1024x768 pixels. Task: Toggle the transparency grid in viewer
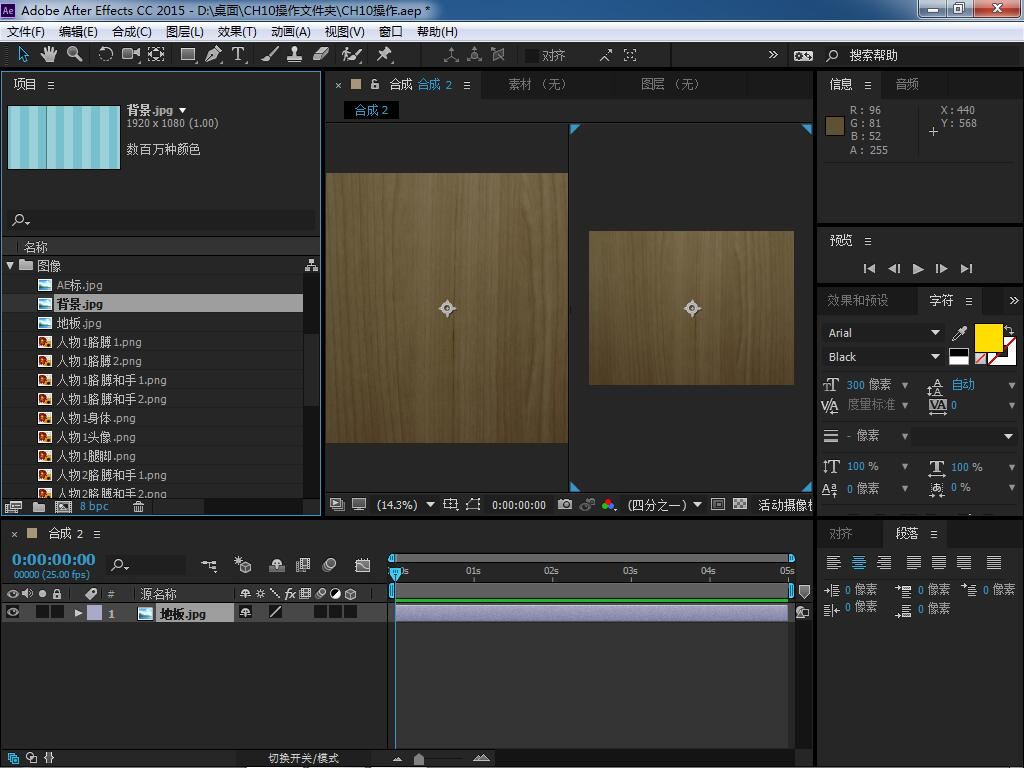point(740,505)
